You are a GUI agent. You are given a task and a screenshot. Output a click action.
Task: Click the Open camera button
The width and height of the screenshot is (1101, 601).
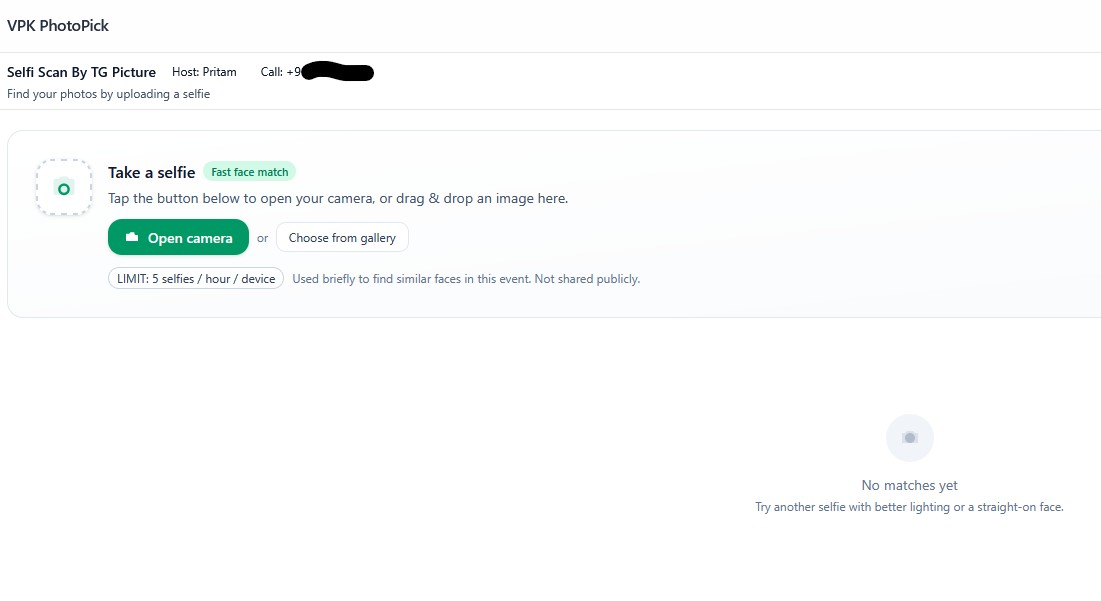178,237
